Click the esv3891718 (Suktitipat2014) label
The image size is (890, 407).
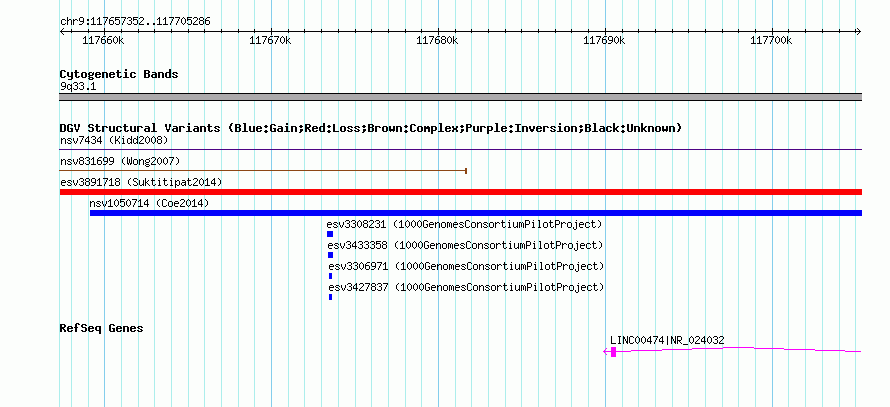(141, 182)
